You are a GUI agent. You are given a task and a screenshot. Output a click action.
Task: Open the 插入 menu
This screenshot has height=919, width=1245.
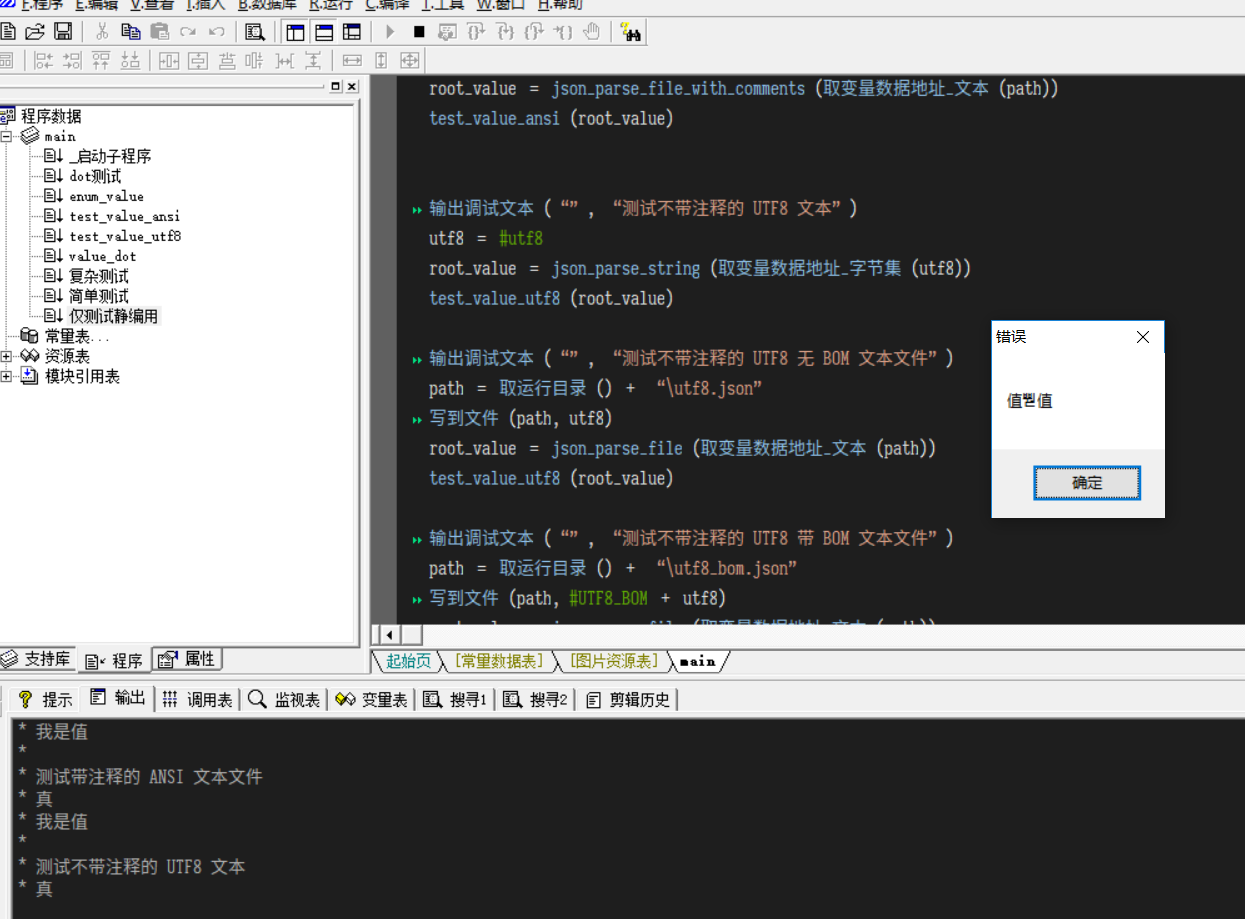pos(206,5)
